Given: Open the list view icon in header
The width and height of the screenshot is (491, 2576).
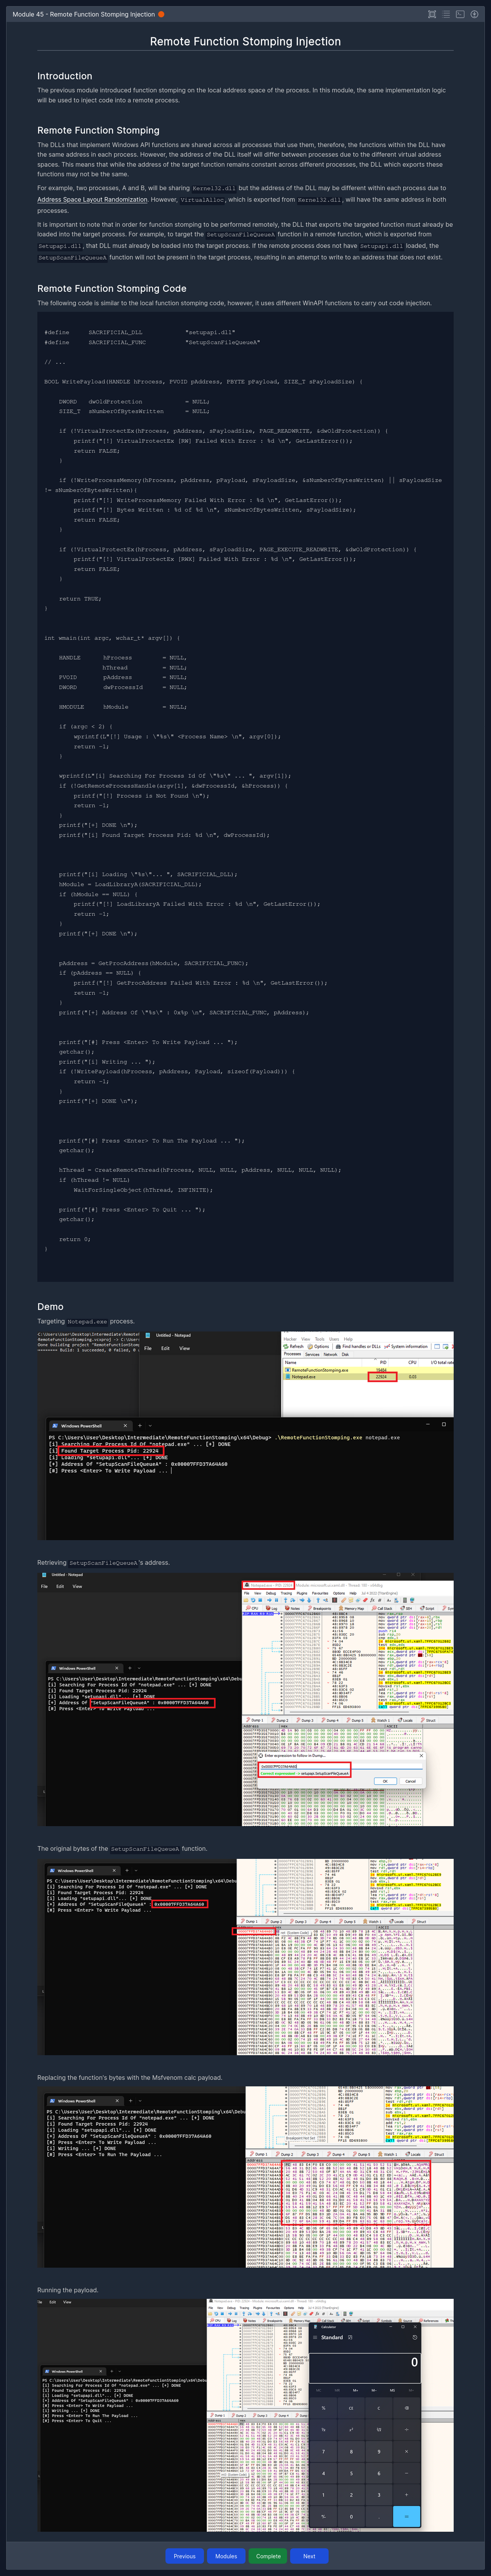Looking at the screenshot, I should coord(446,14).
